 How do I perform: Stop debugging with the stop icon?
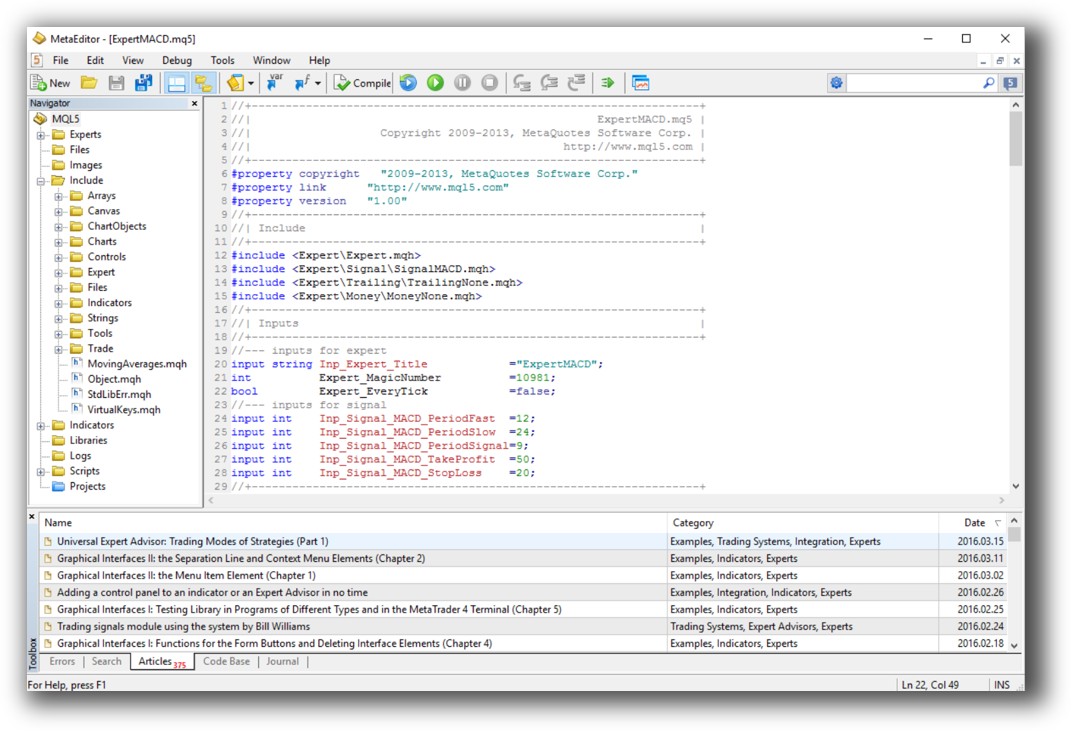point(489,83)
